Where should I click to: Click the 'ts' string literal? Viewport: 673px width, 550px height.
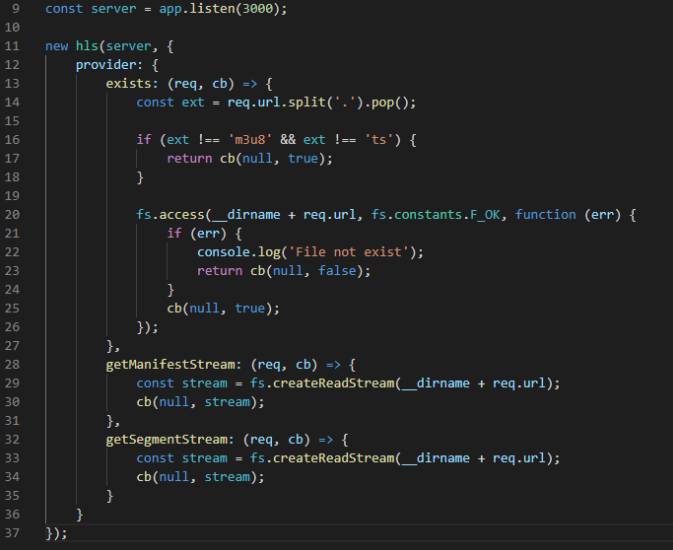pyautogui.click(x=379, y=140)
